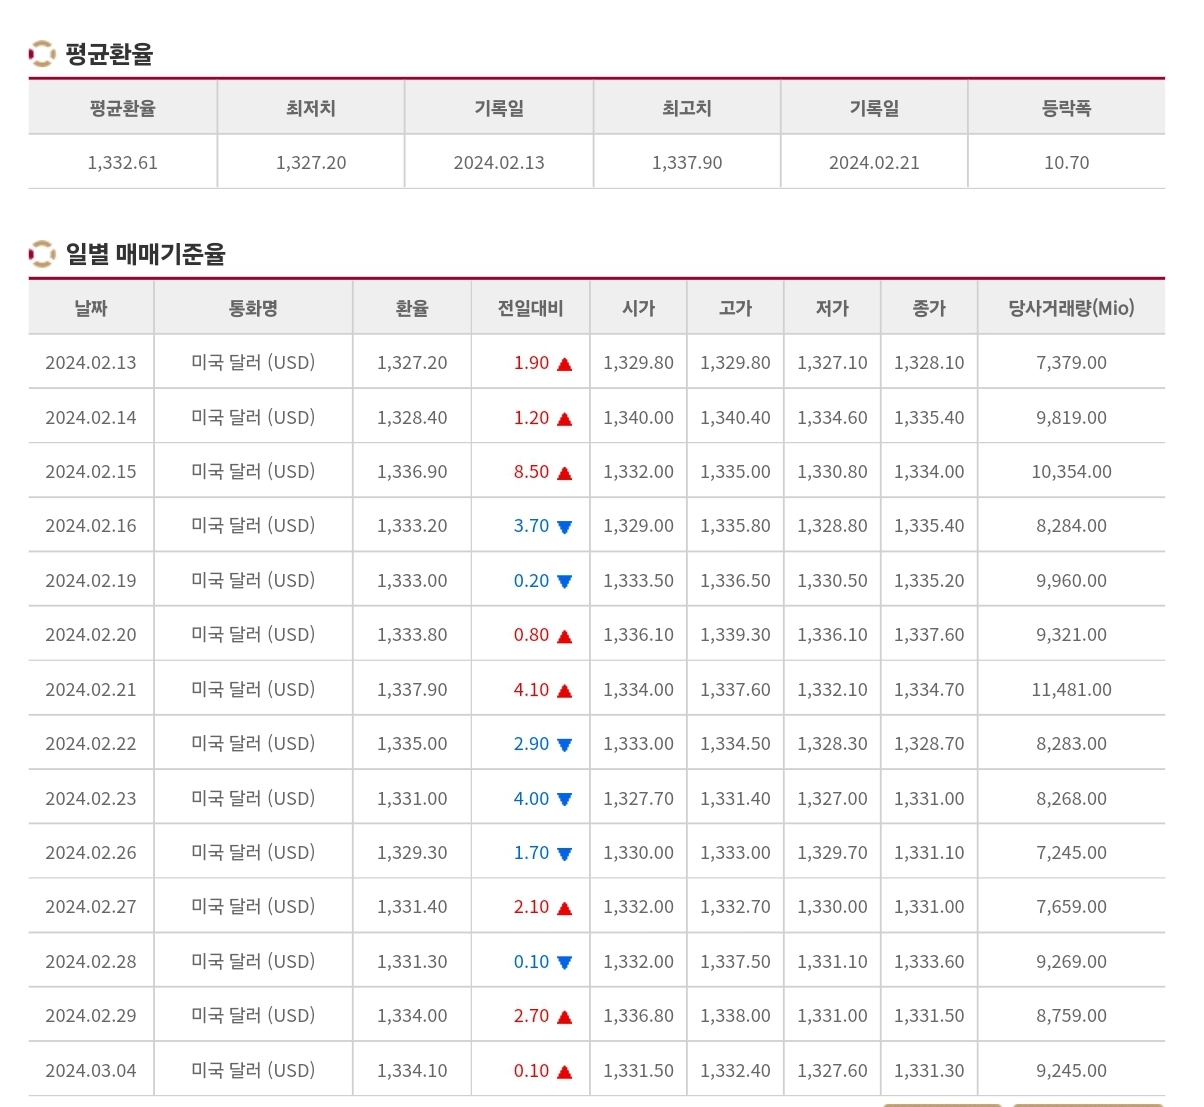Select the closing price 1,333.60
Screen dimensions: 1204x1107
(x=929, y=962)
